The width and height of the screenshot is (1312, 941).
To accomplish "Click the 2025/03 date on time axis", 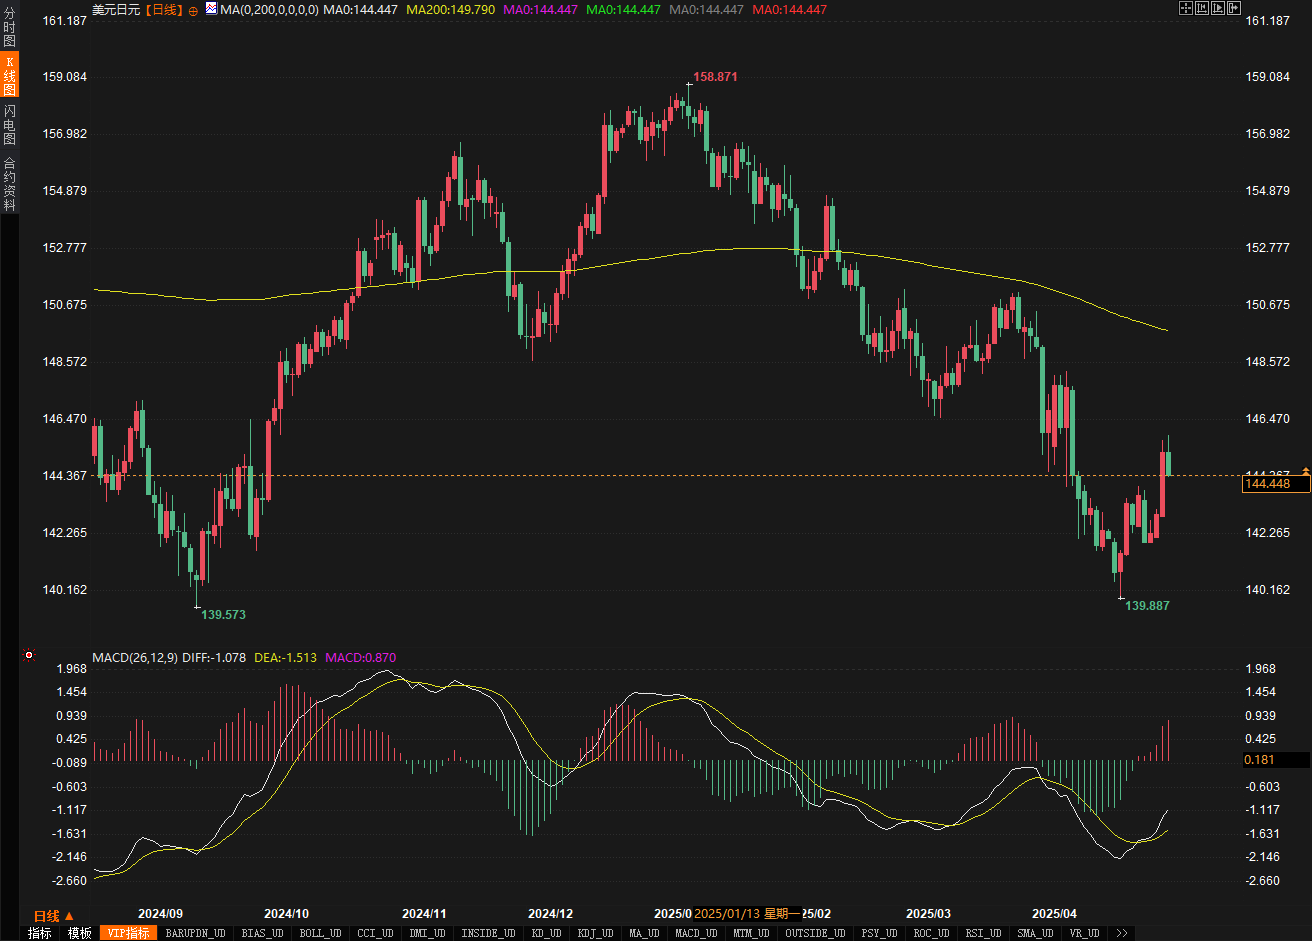I will 928,913.
